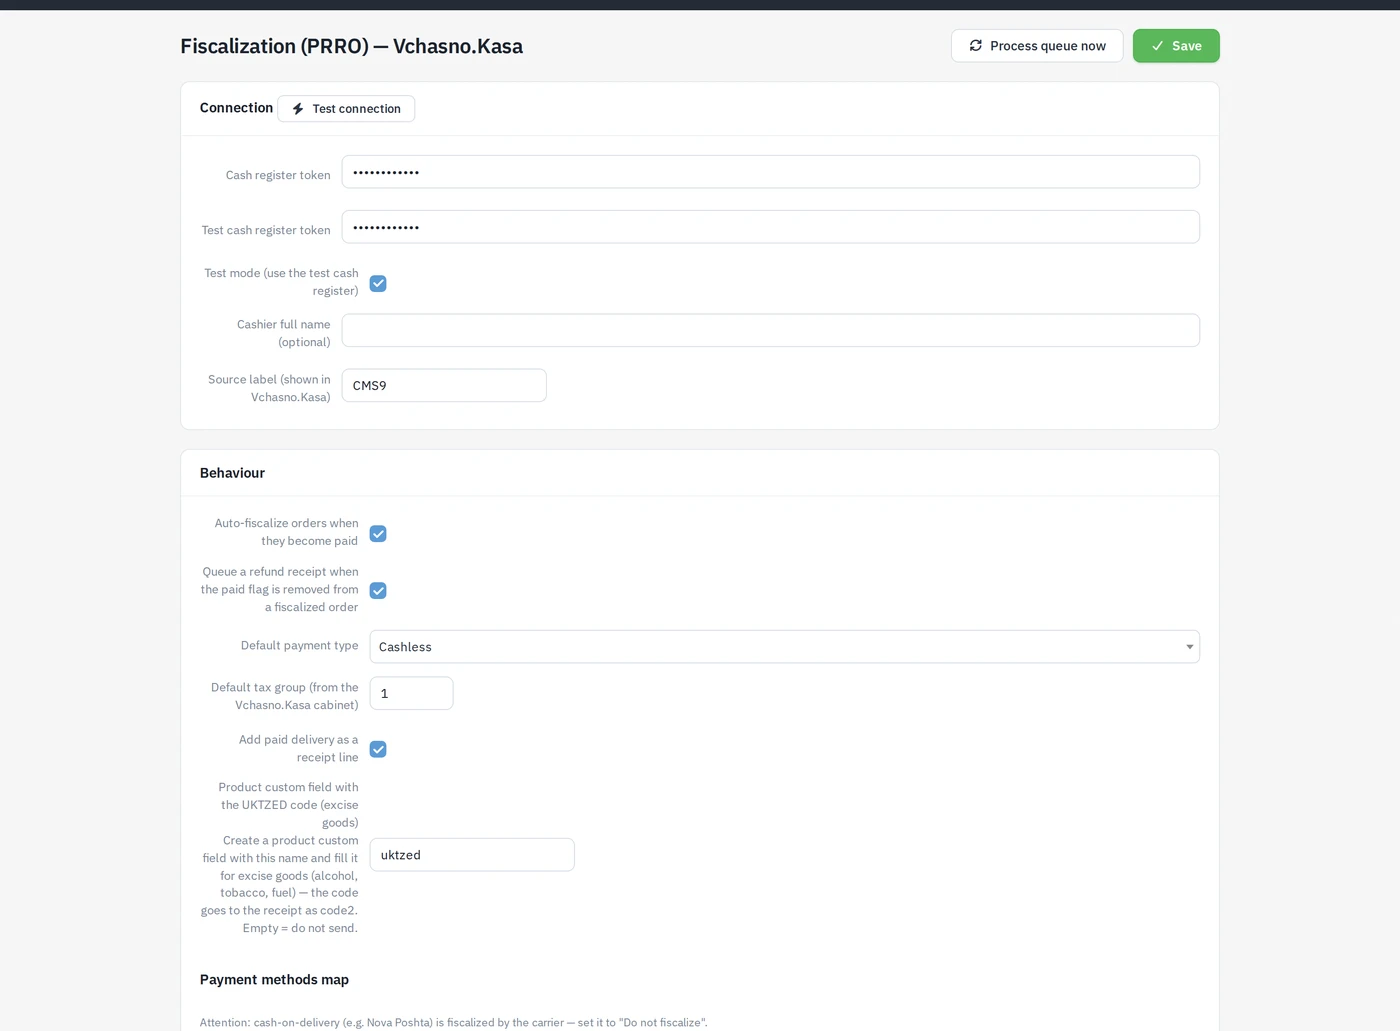
Task: Click the Payment methods map heading
Action: (274, 980)
